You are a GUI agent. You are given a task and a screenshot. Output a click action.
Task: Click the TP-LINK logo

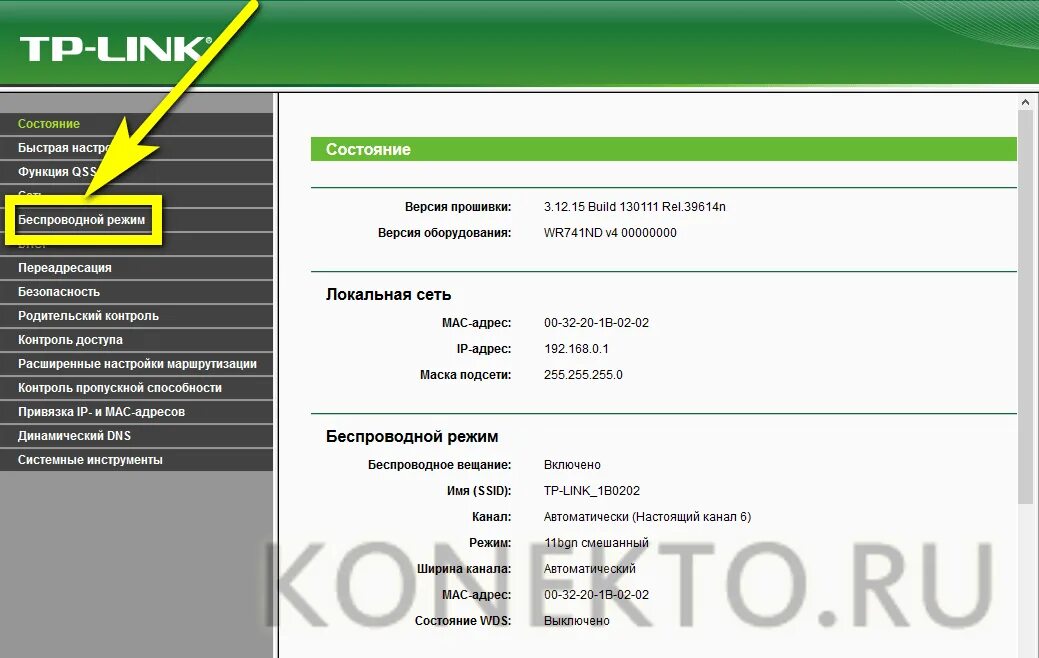point(116,49)
